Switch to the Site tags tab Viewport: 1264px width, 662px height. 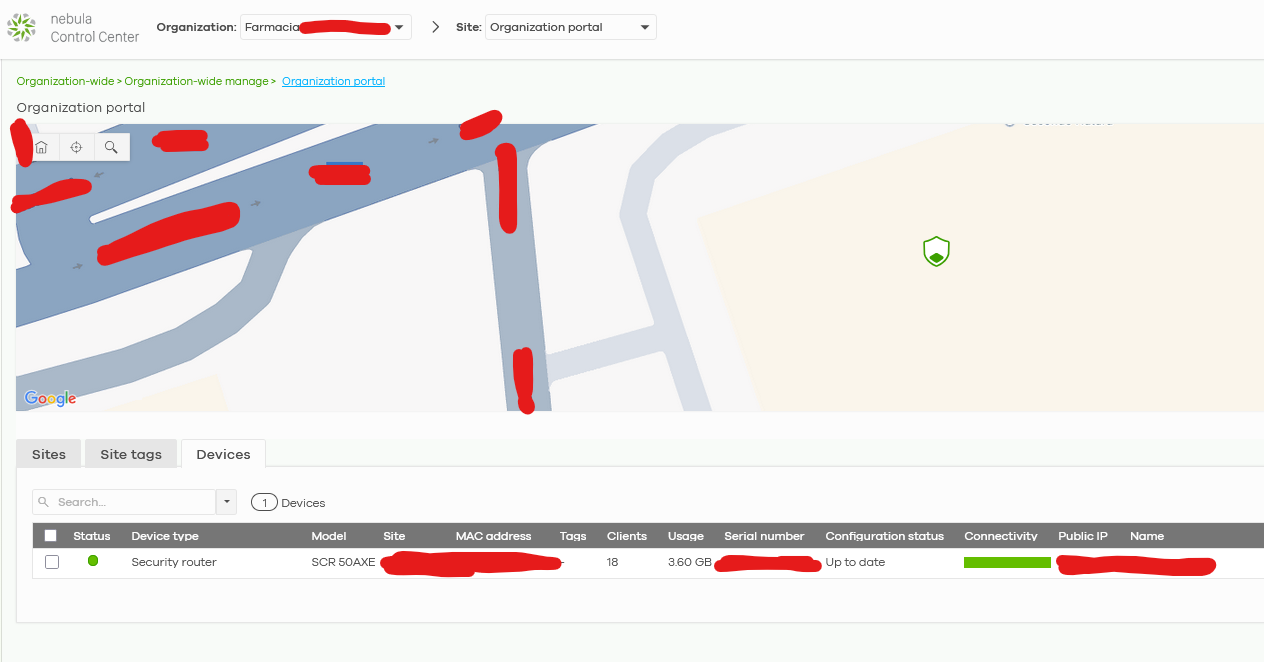(131, 454)
